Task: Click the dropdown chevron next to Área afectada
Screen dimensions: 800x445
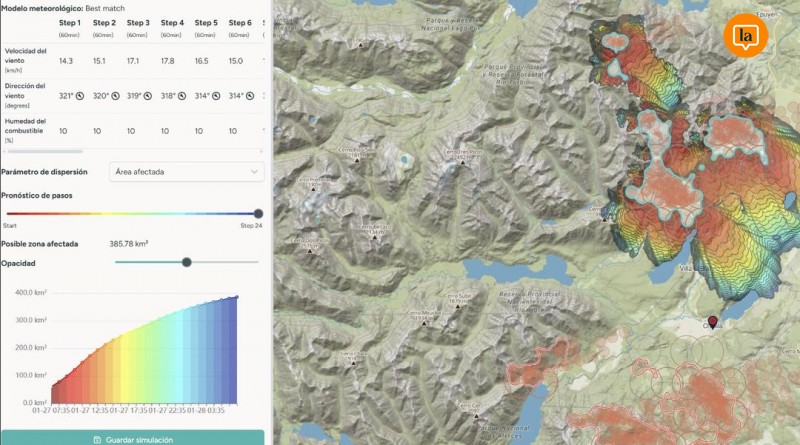Action: tap(252, 172)
